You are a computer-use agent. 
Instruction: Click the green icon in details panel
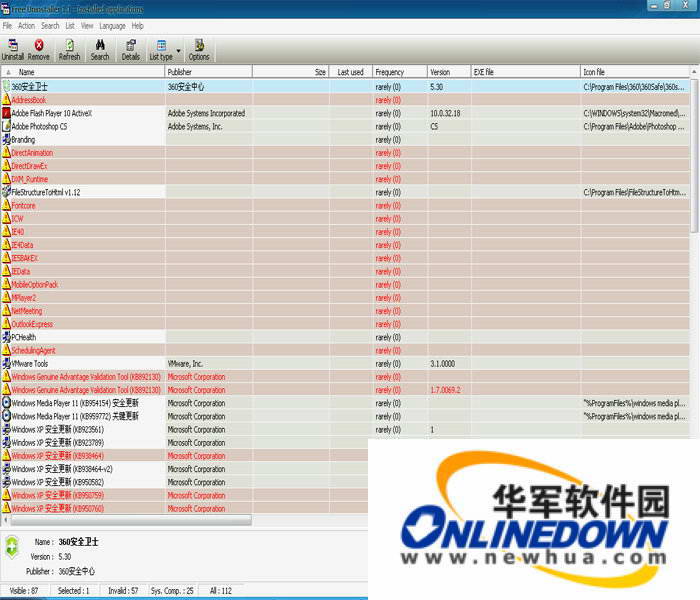click(12, 546)
